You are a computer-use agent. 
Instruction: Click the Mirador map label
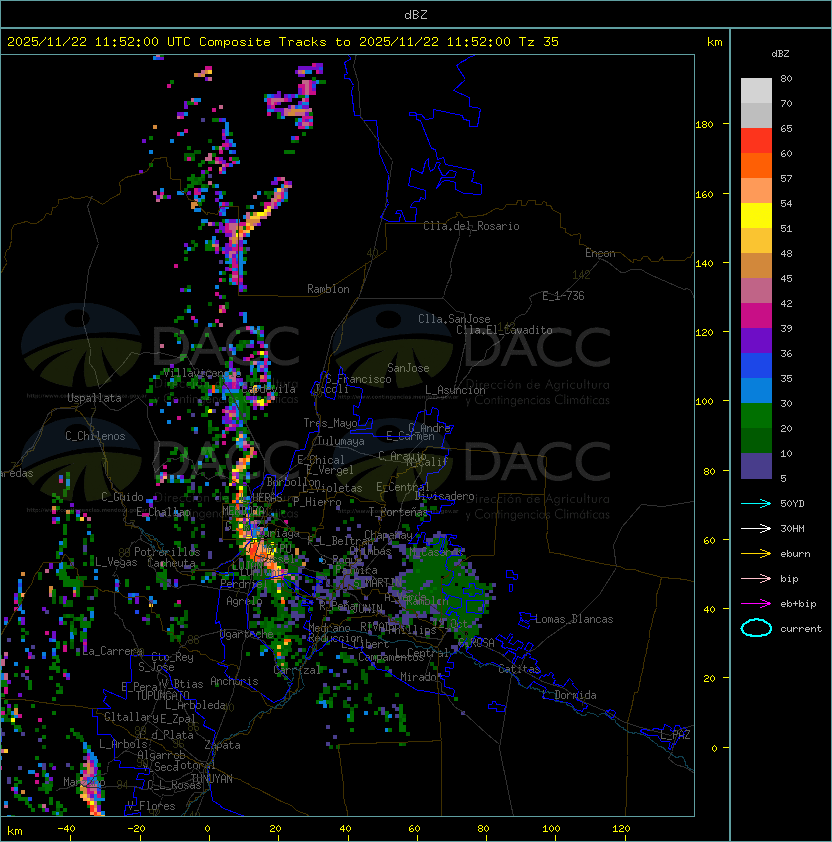coord(419,677)
